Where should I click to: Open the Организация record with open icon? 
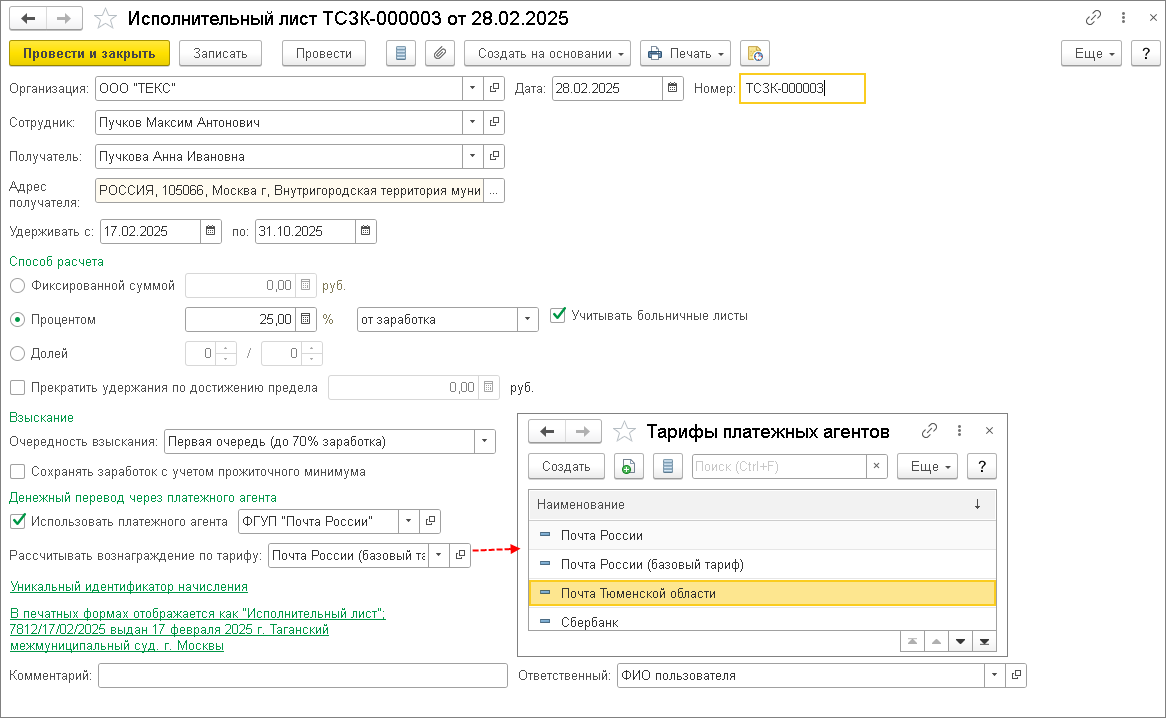tap(495, 88)
